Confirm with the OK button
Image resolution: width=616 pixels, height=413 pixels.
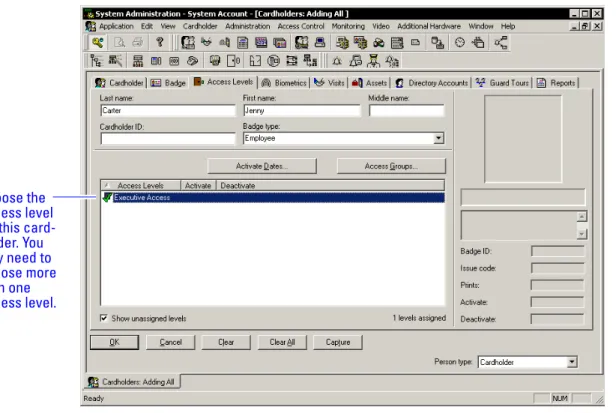[114, 342]
